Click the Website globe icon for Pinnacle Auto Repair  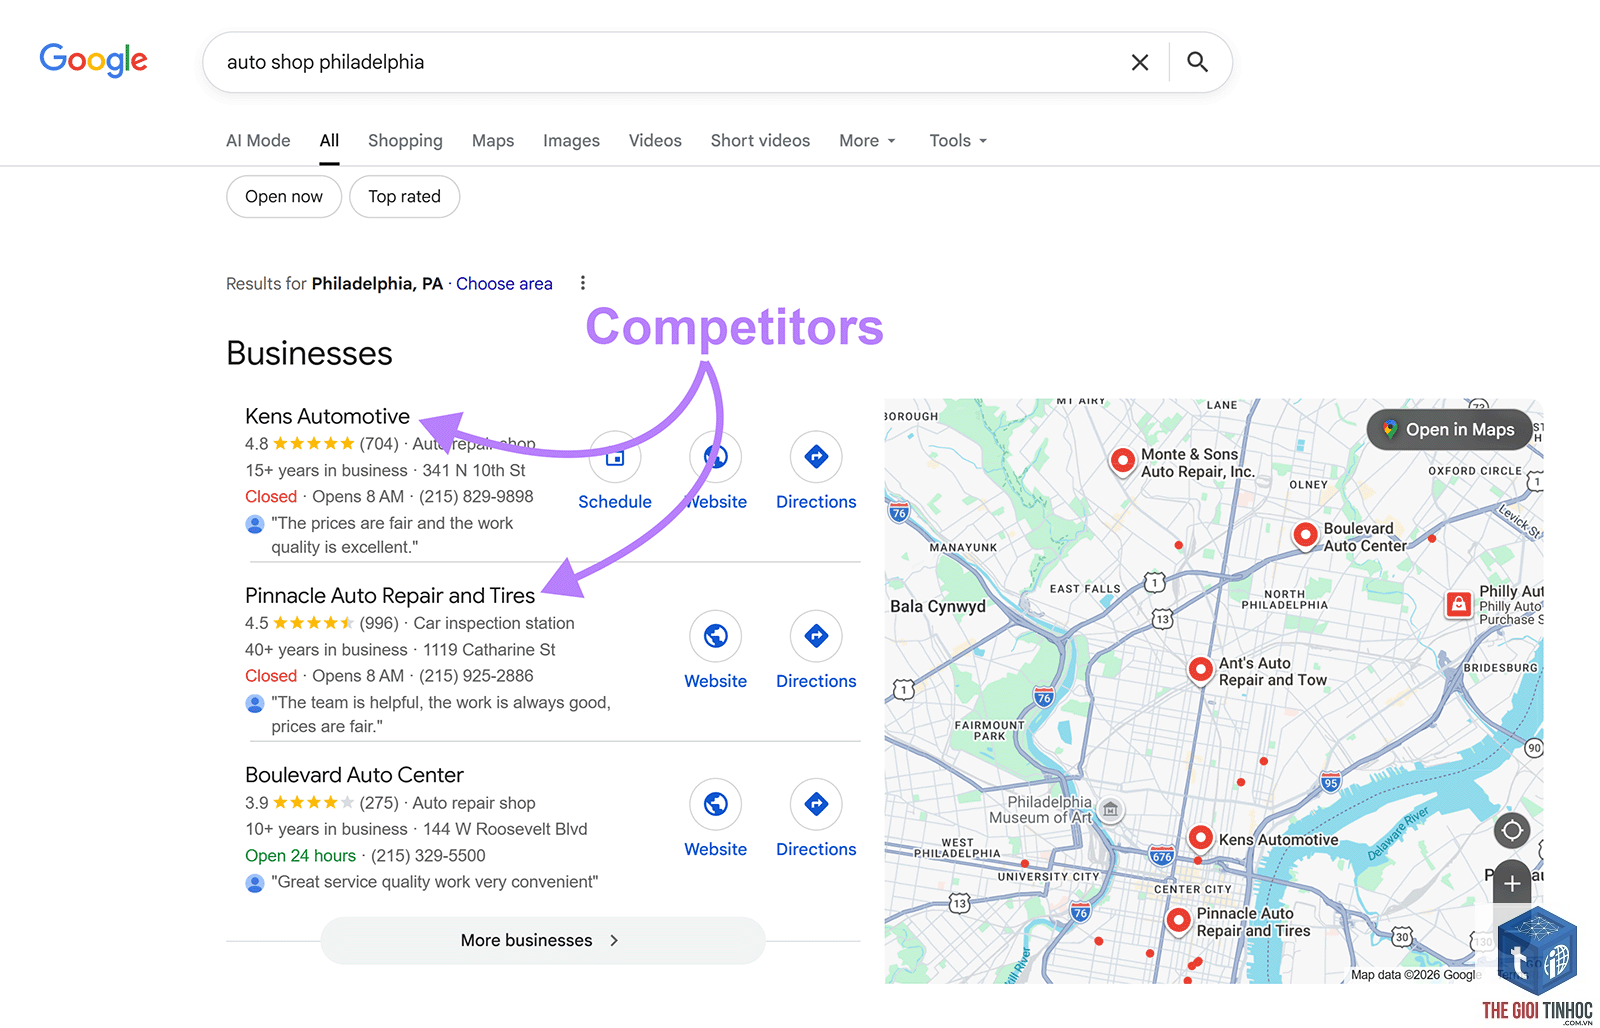[x=715, y=636]
